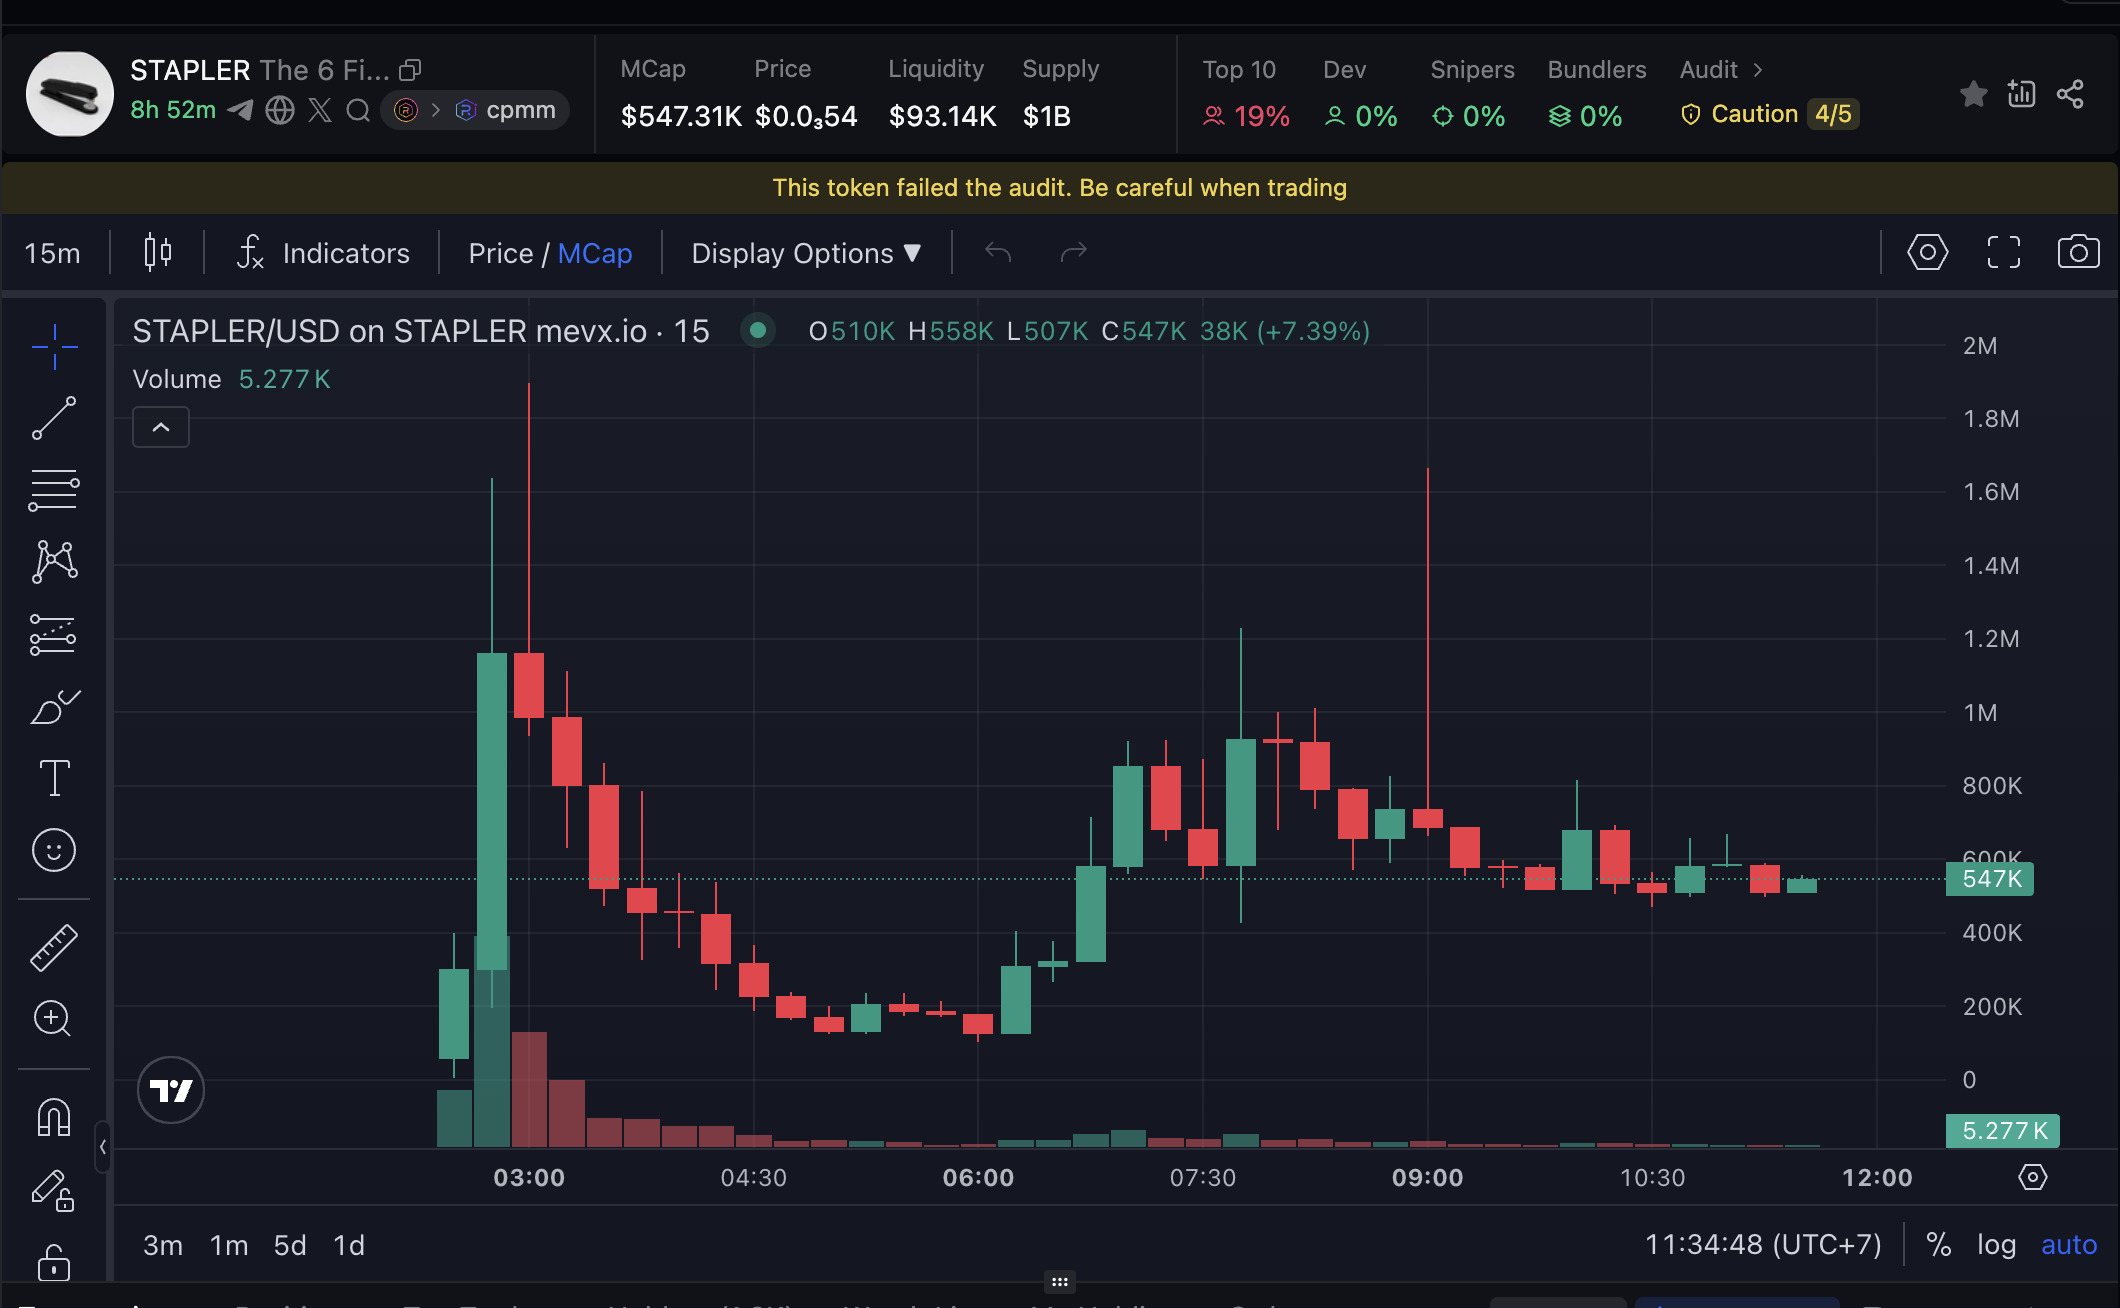Open the forecasting and measurement tools
Screen dimensions: 2120x1308
pos(54,634)
